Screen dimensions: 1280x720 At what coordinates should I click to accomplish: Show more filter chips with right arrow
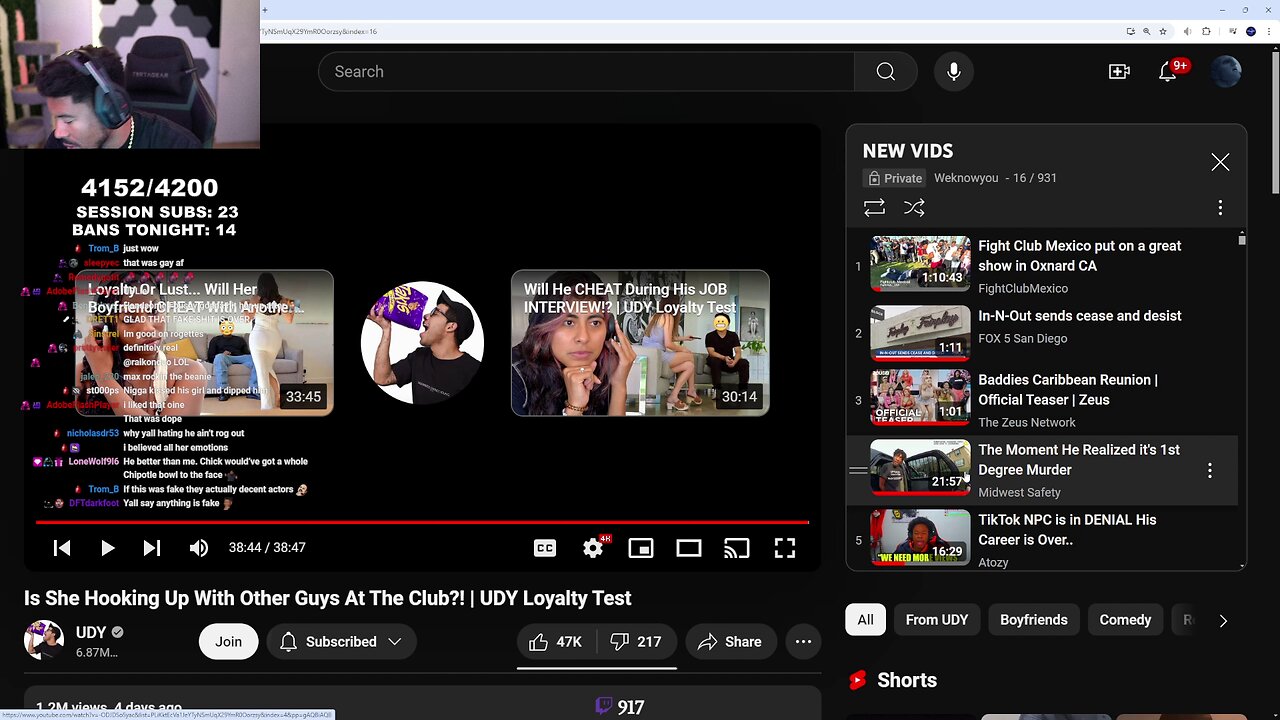1223,620
